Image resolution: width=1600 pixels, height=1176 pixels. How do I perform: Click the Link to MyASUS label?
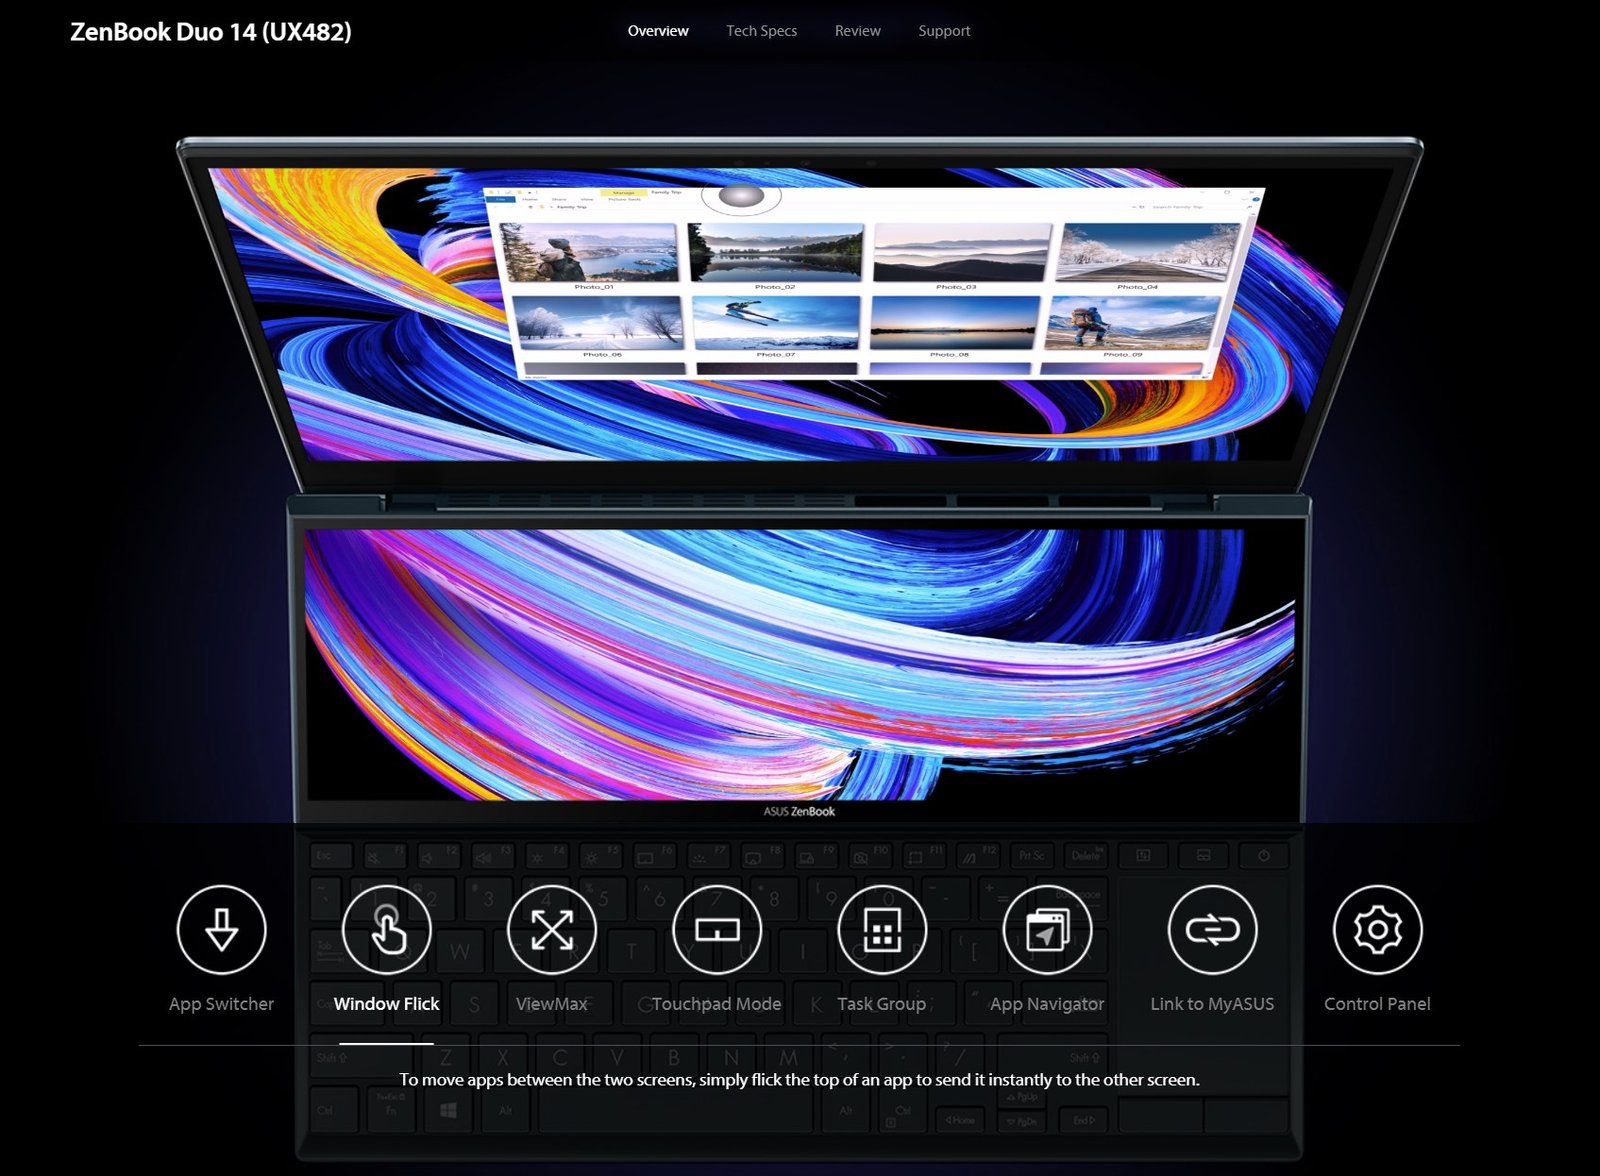[x=1213, y=1004]
